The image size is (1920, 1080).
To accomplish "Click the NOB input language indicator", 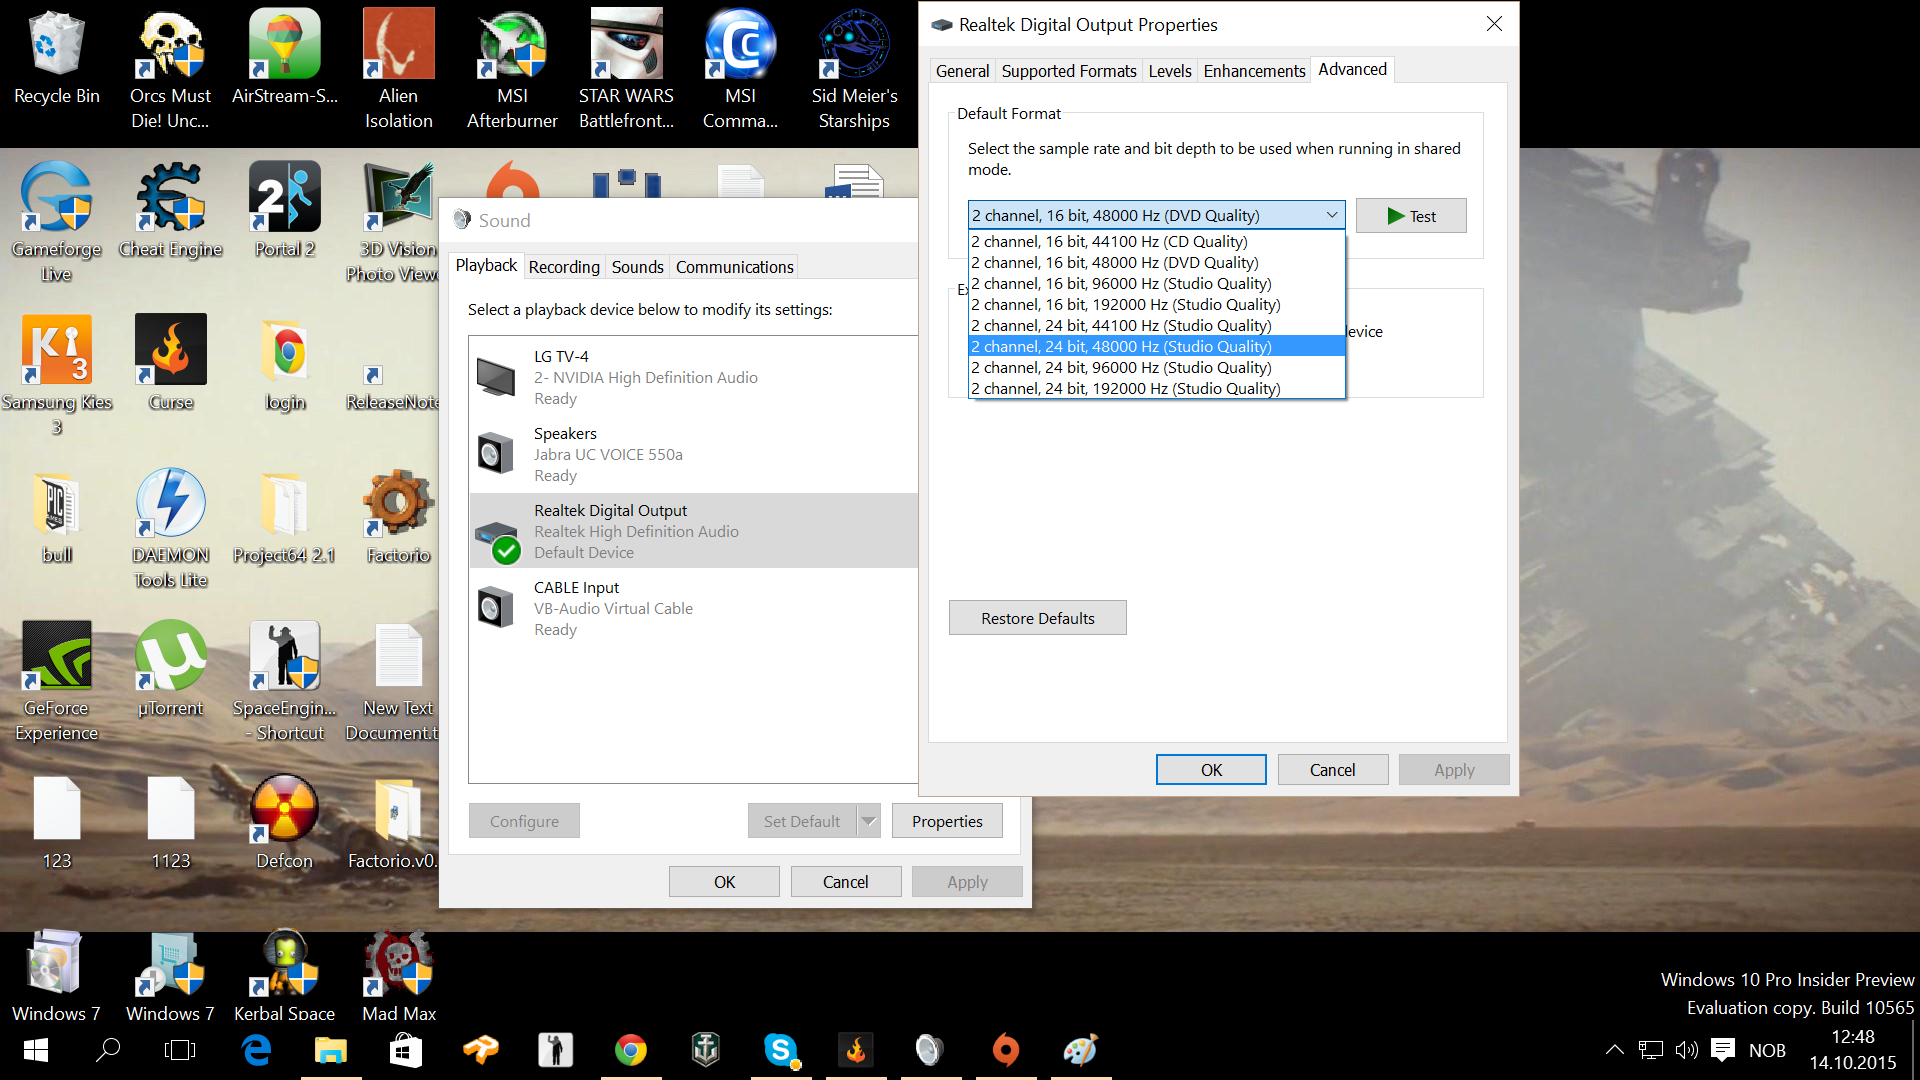I will pyautogui.click(x=1767, y=1050).
